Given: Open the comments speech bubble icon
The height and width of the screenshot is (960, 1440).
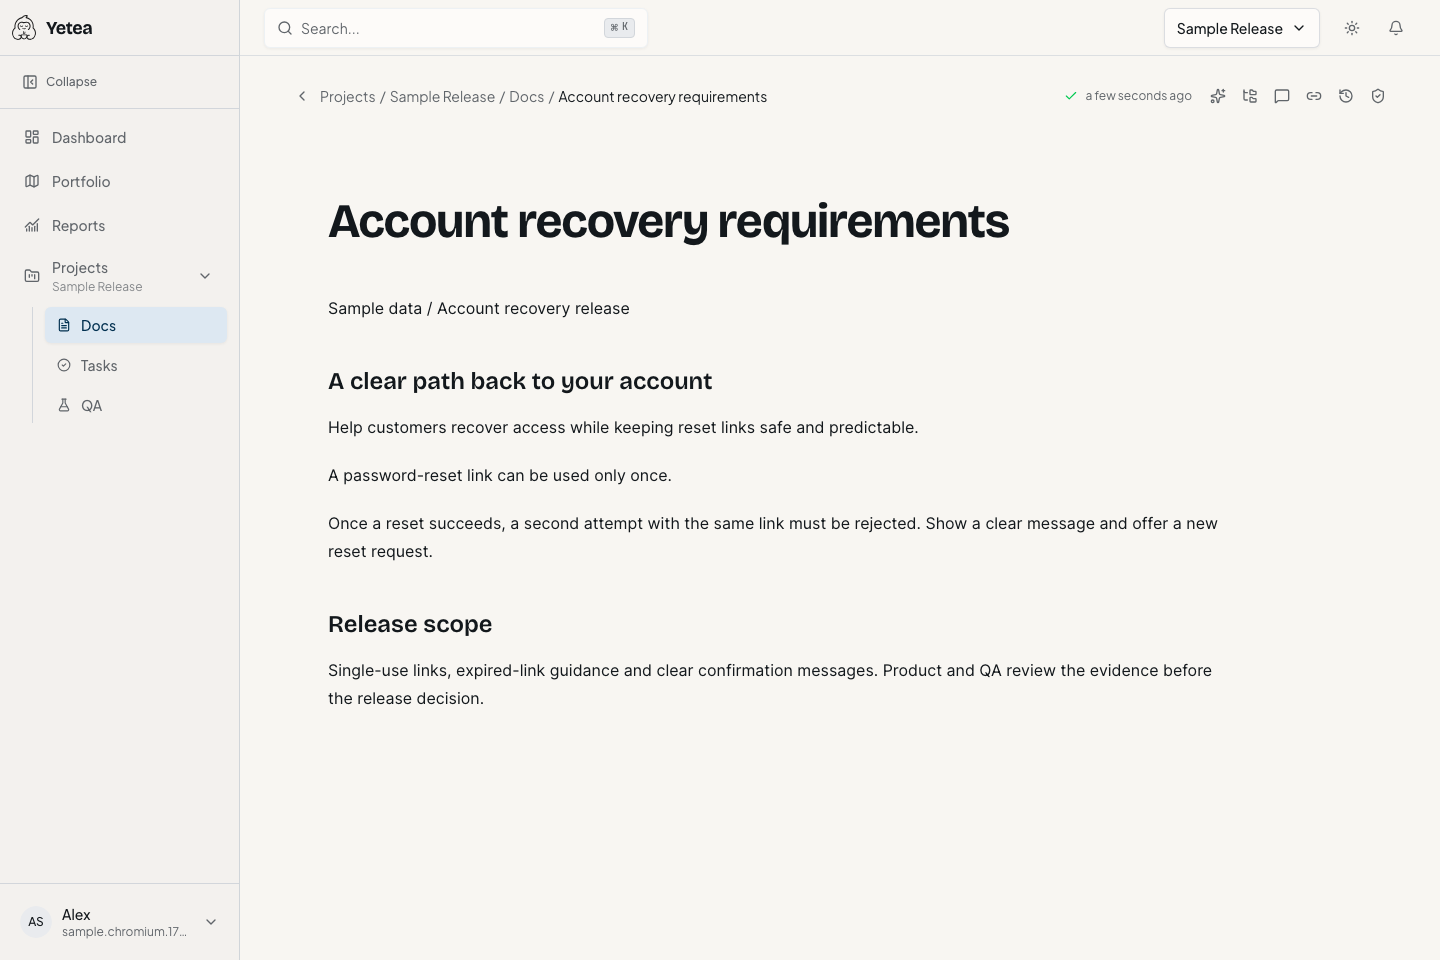Looking at the screenshot, I should coord(1282,96).
